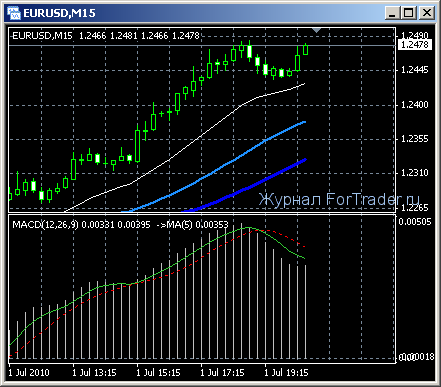
Task: Click the chart icon in title bar
Action: (x=14, y=13)
